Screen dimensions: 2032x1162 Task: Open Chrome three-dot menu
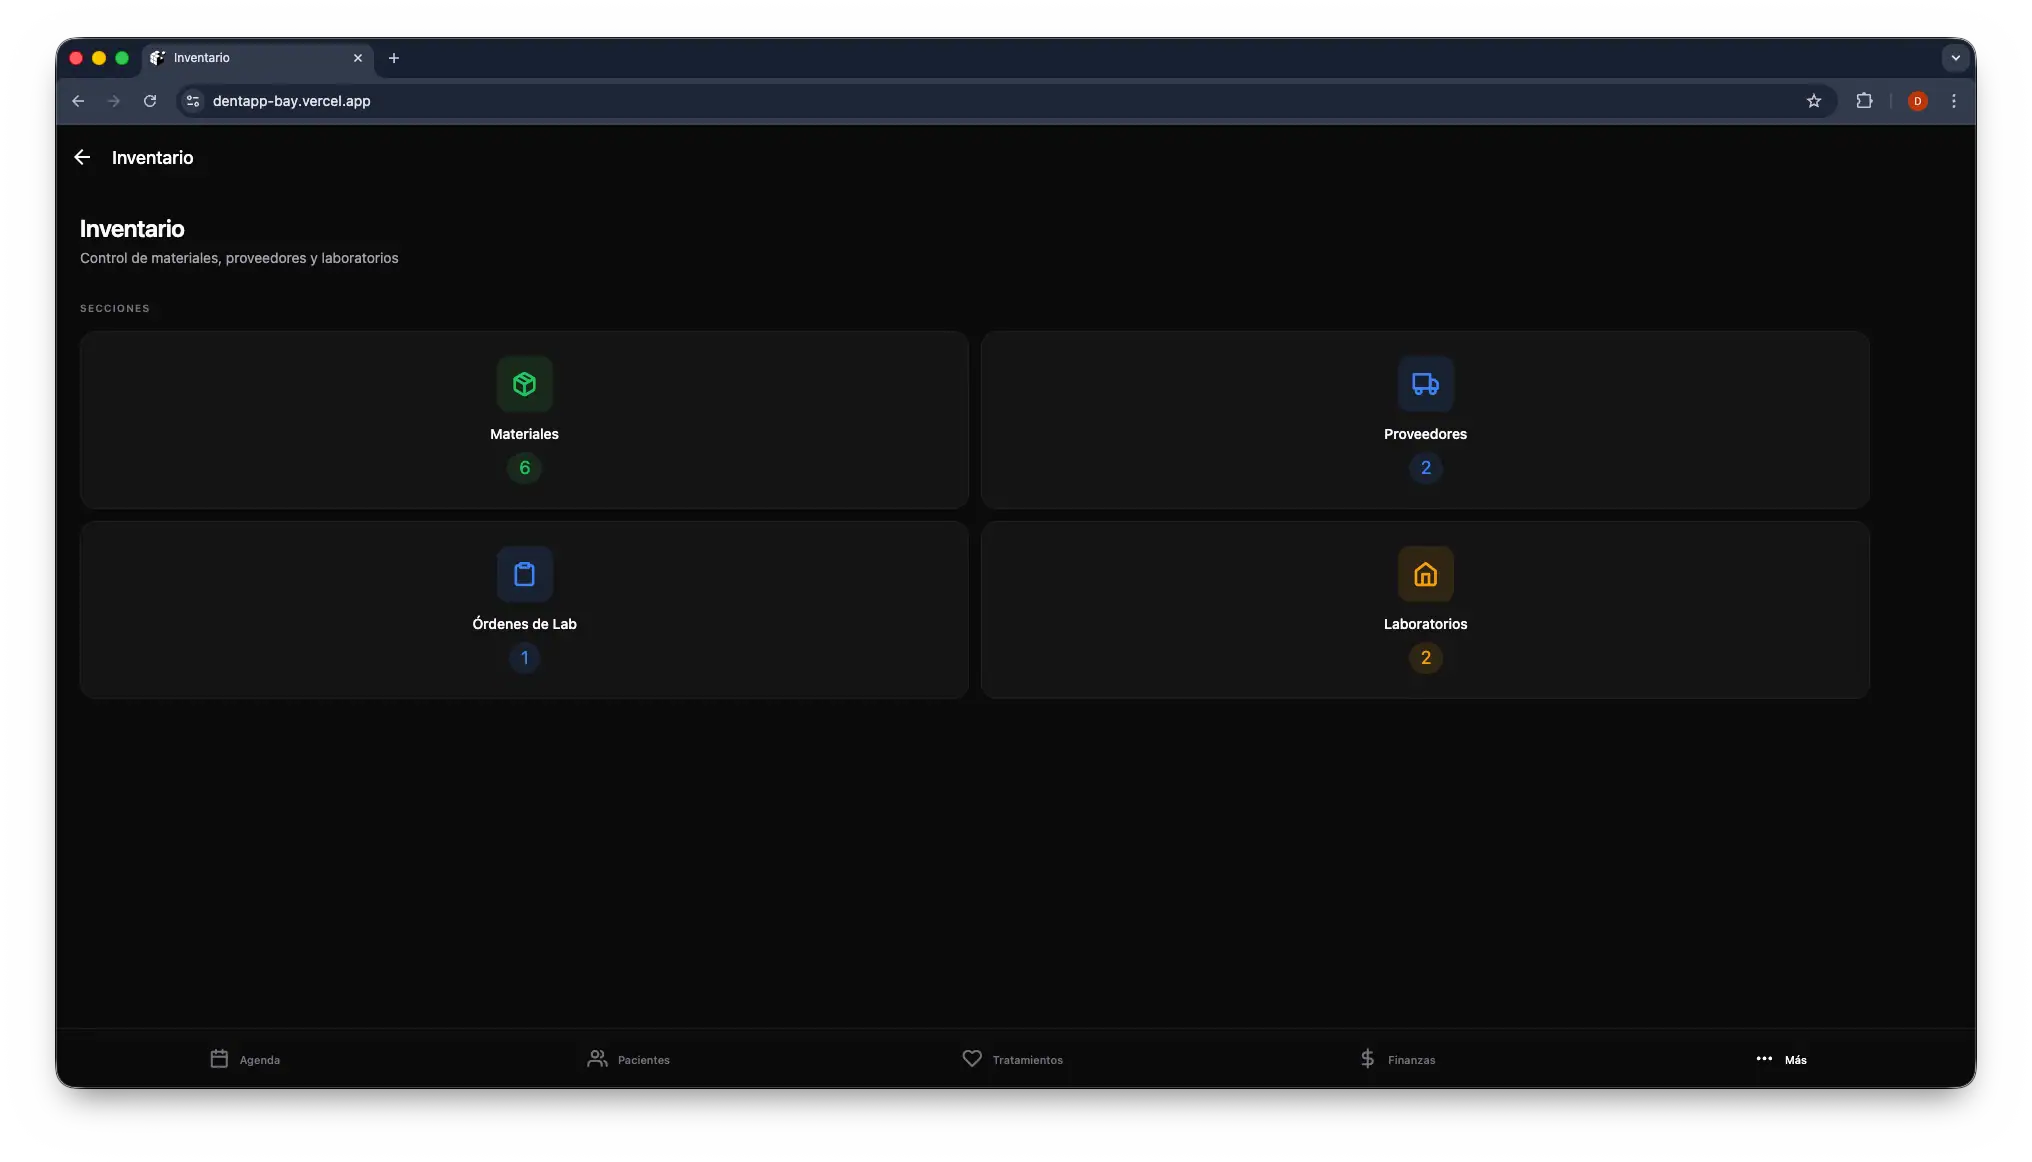[1953, 101]
